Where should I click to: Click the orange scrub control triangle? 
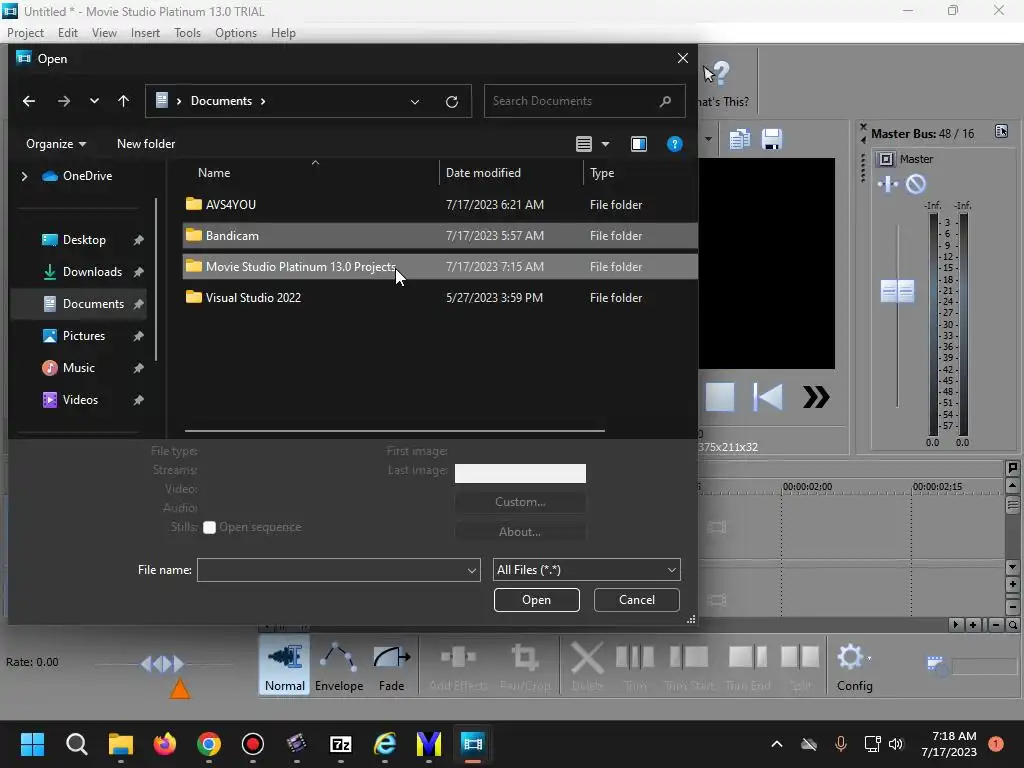(x=180, y=689)
